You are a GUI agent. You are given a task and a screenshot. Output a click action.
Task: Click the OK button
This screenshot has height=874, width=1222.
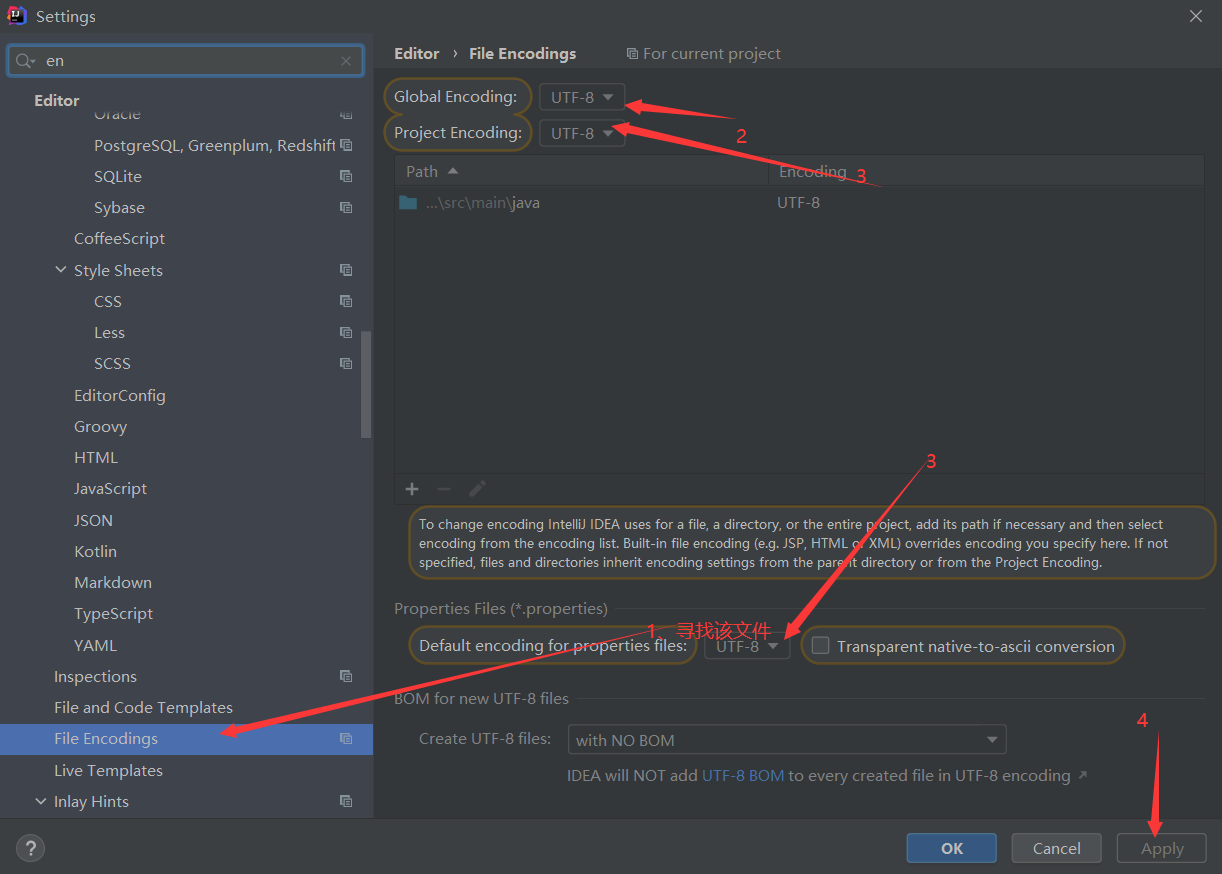click(952, 848)
